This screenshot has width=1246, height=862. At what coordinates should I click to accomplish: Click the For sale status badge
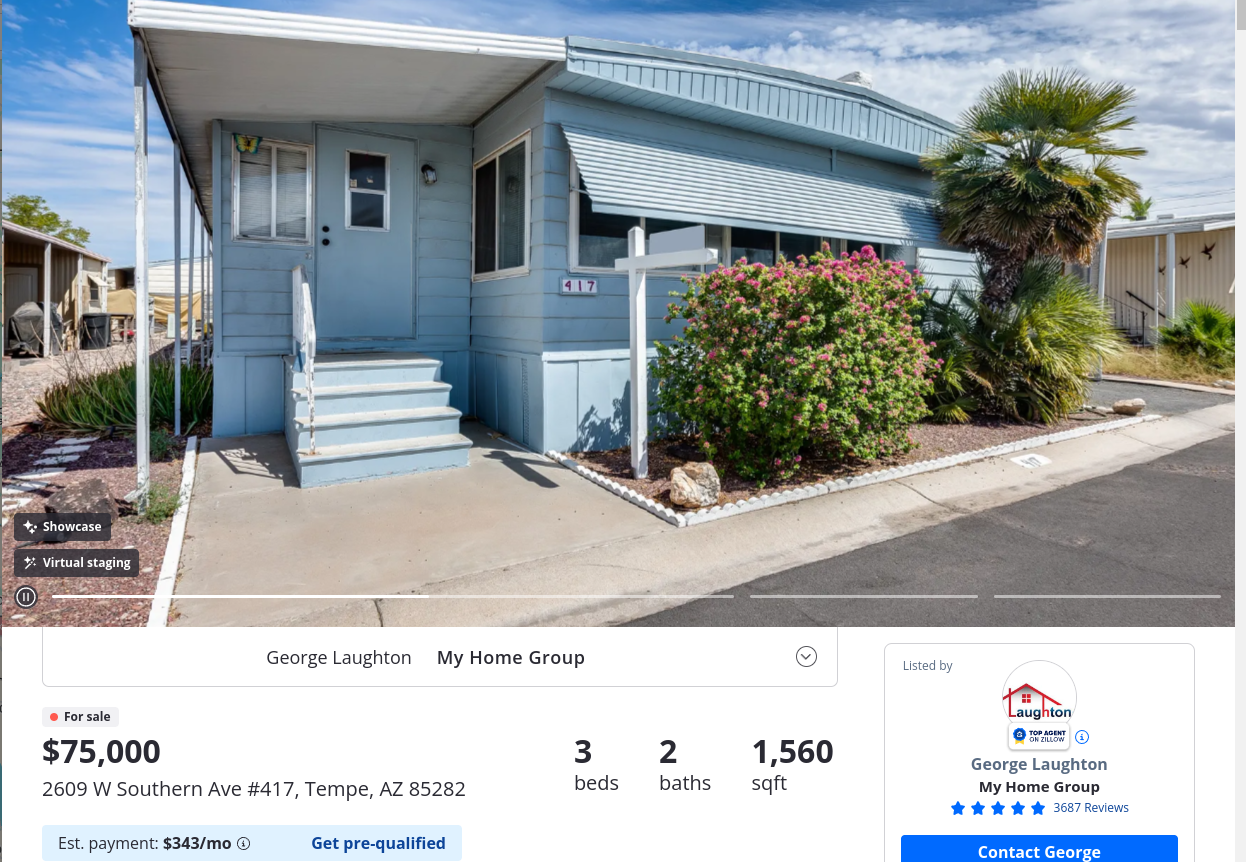click(x=81, y=716)
